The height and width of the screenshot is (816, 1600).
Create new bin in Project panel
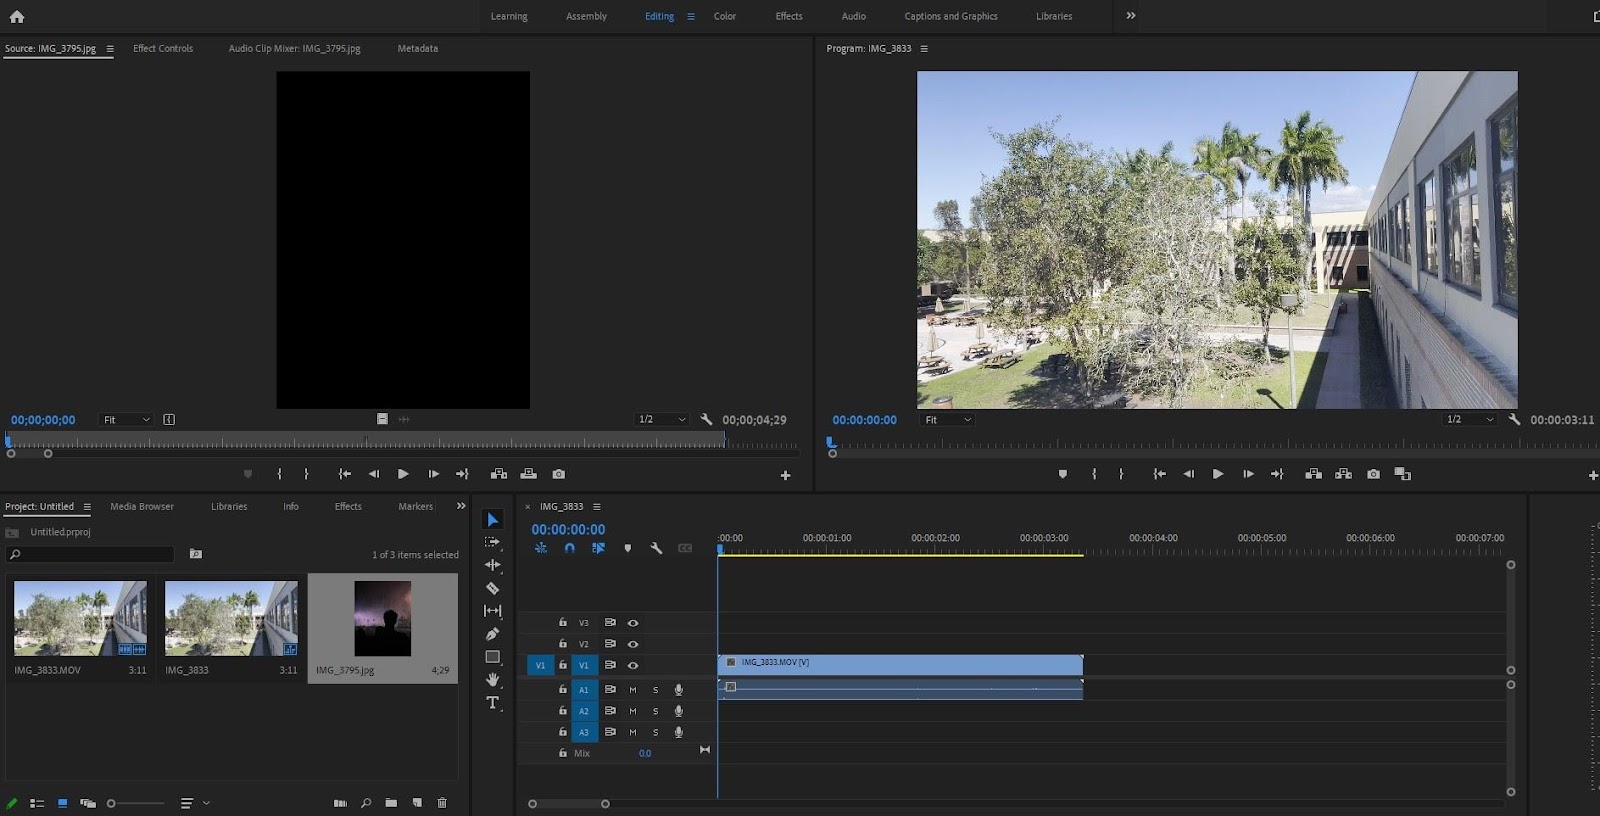(x=391, y=803)
